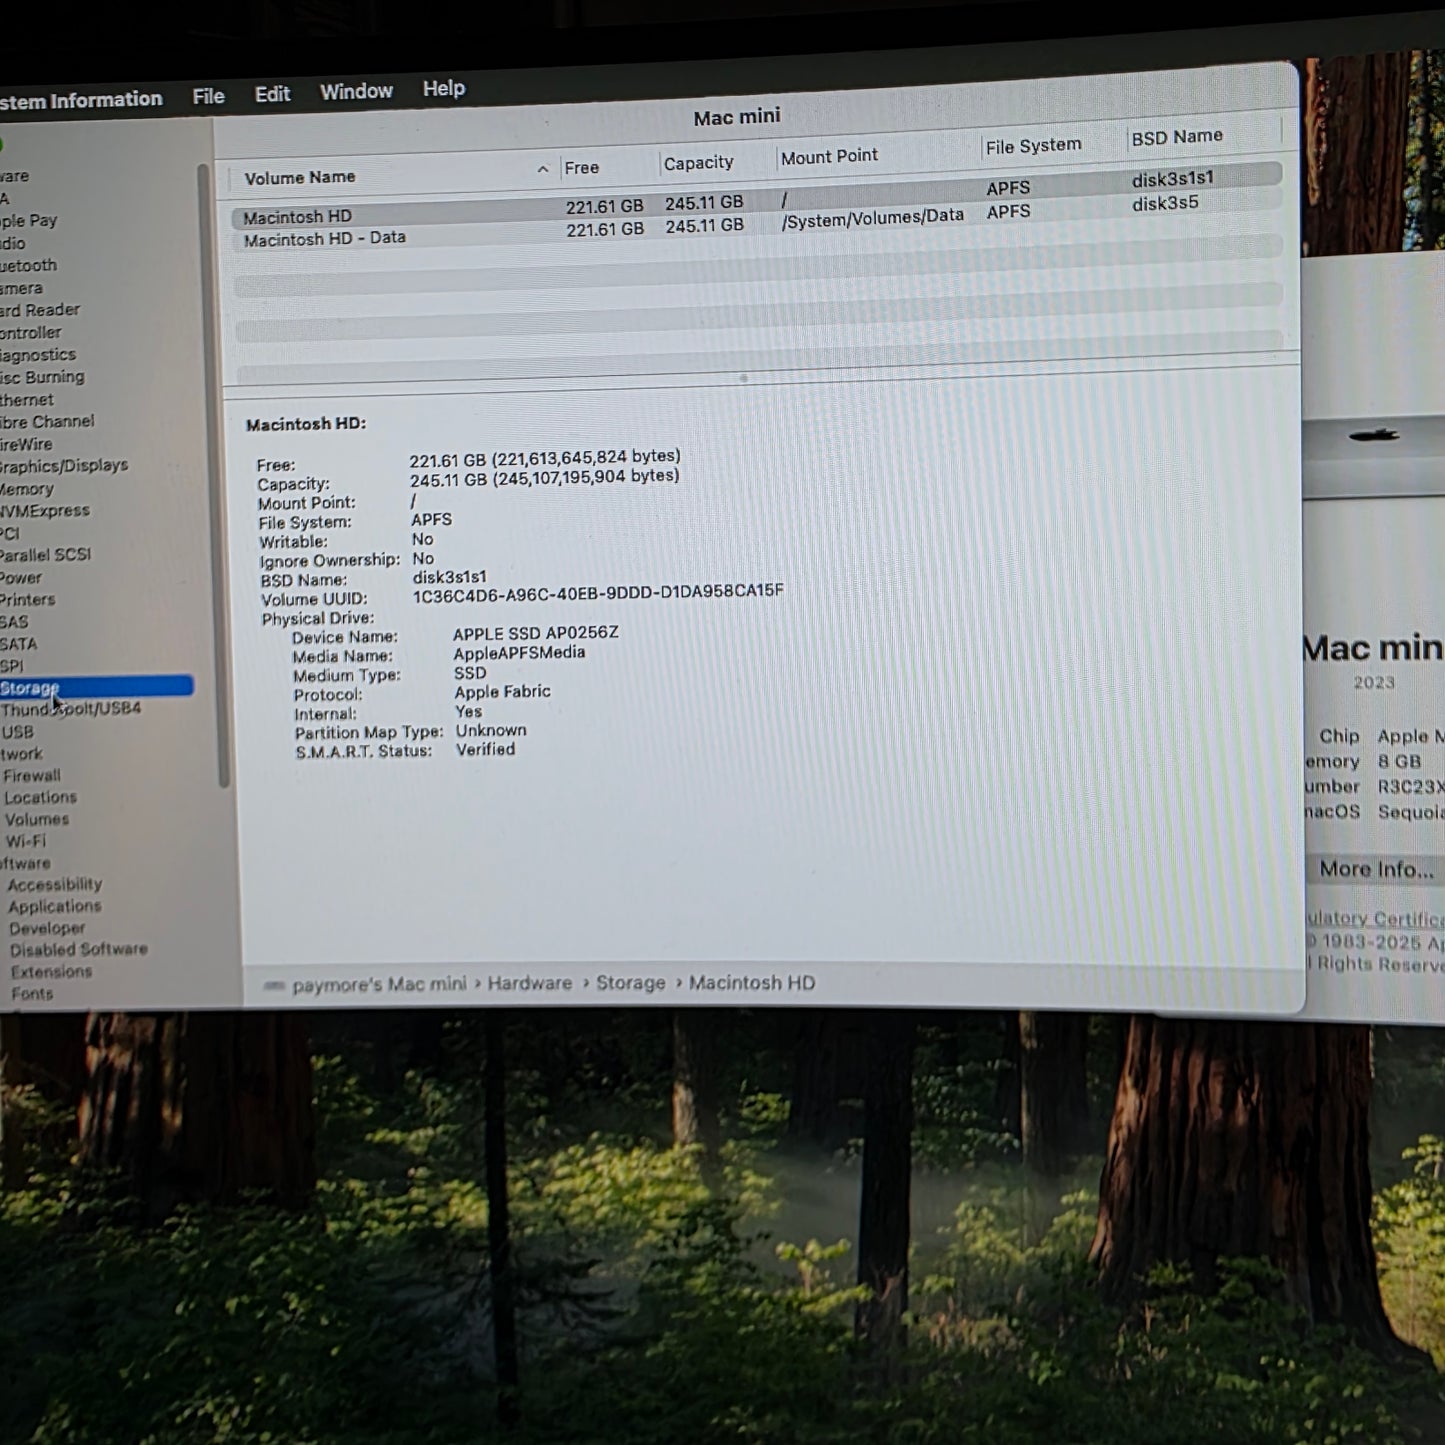Select NVMExpress in sidebar
1445x1445 pixels.
[x=45, y=510]
